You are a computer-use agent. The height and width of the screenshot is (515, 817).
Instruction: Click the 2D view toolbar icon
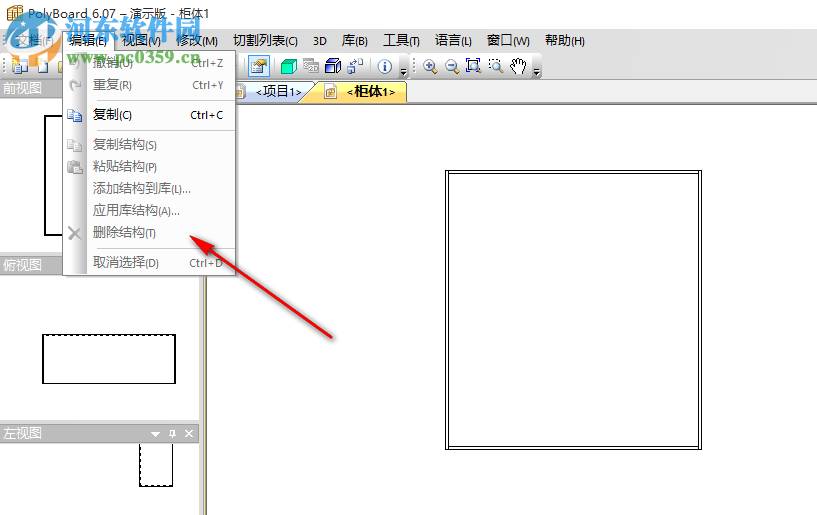tap(311, 66)
